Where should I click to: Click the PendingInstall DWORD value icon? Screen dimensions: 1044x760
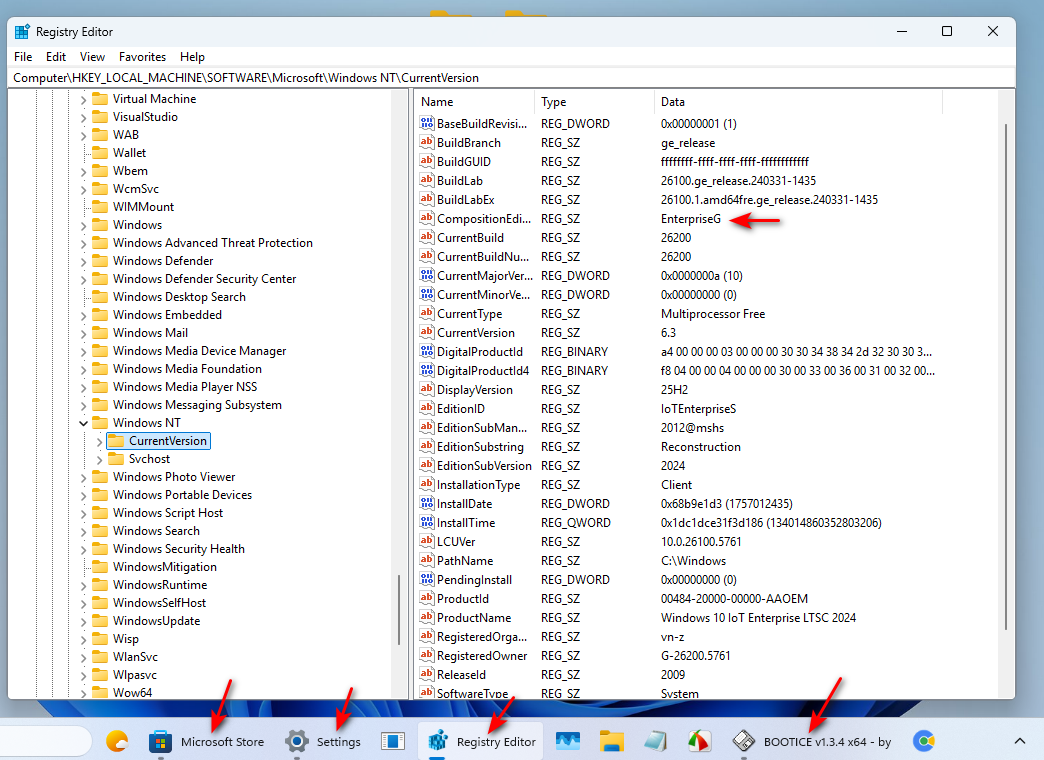click(x=427, y=579)
